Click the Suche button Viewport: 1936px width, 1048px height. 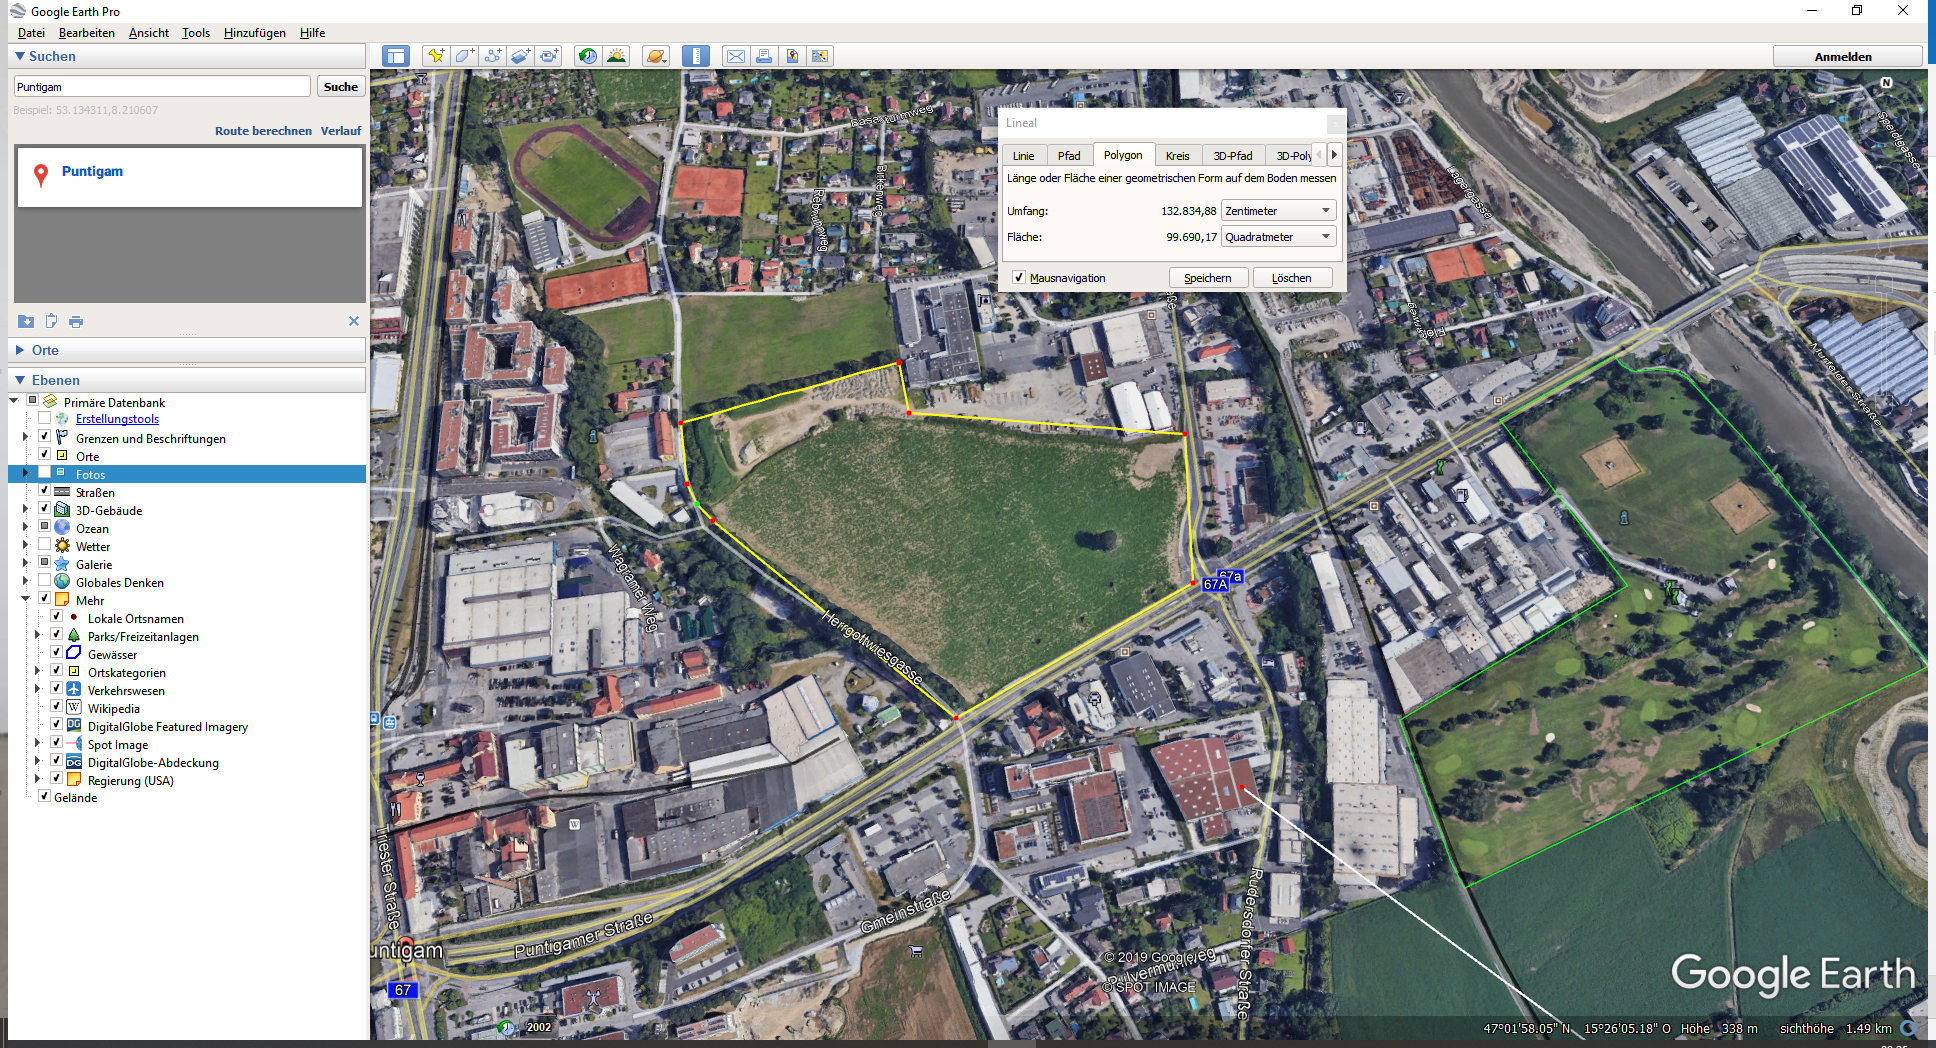(341, 87)
